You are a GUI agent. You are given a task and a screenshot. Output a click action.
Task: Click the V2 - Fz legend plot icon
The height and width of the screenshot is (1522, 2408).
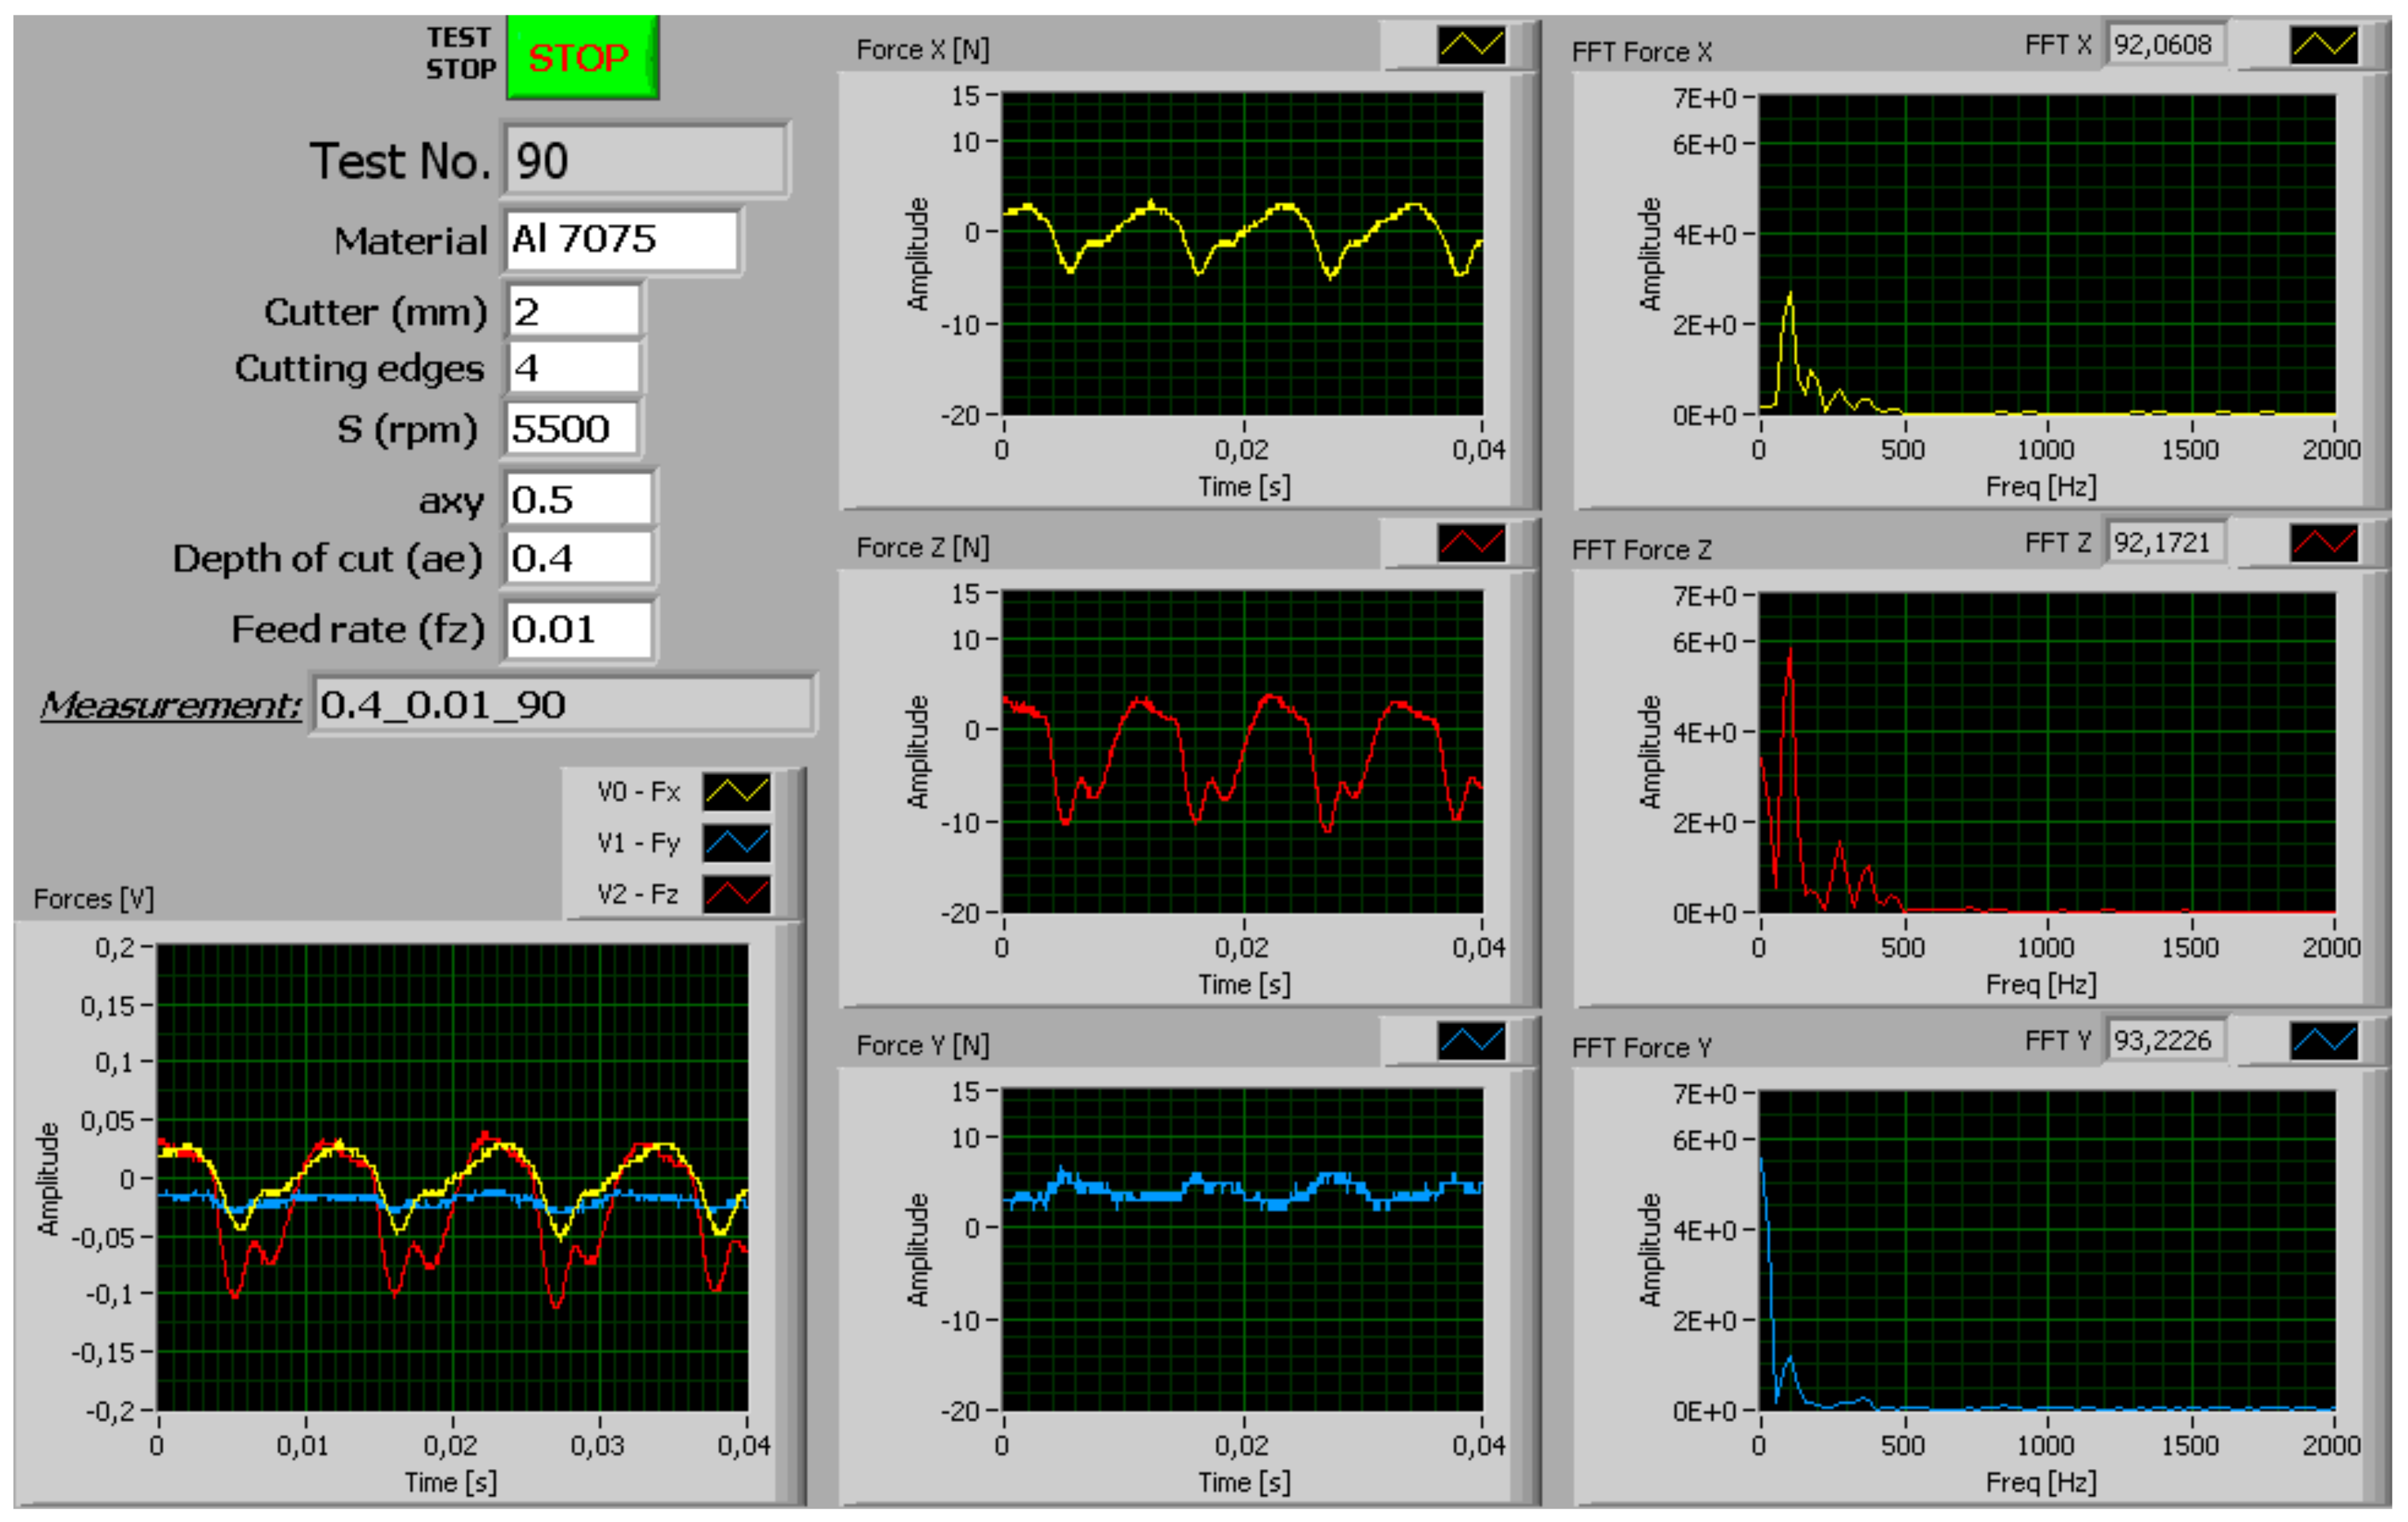click(736, 894)
